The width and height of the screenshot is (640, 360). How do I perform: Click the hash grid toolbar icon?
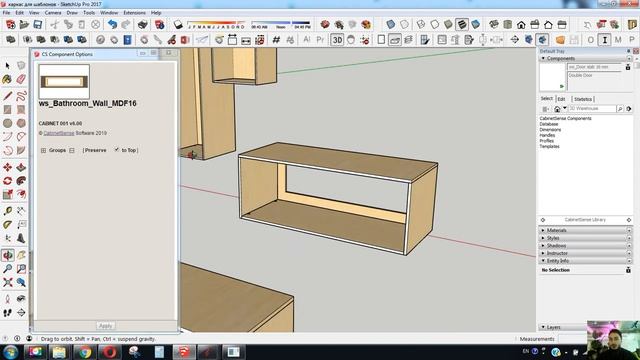tap(276, 40)
